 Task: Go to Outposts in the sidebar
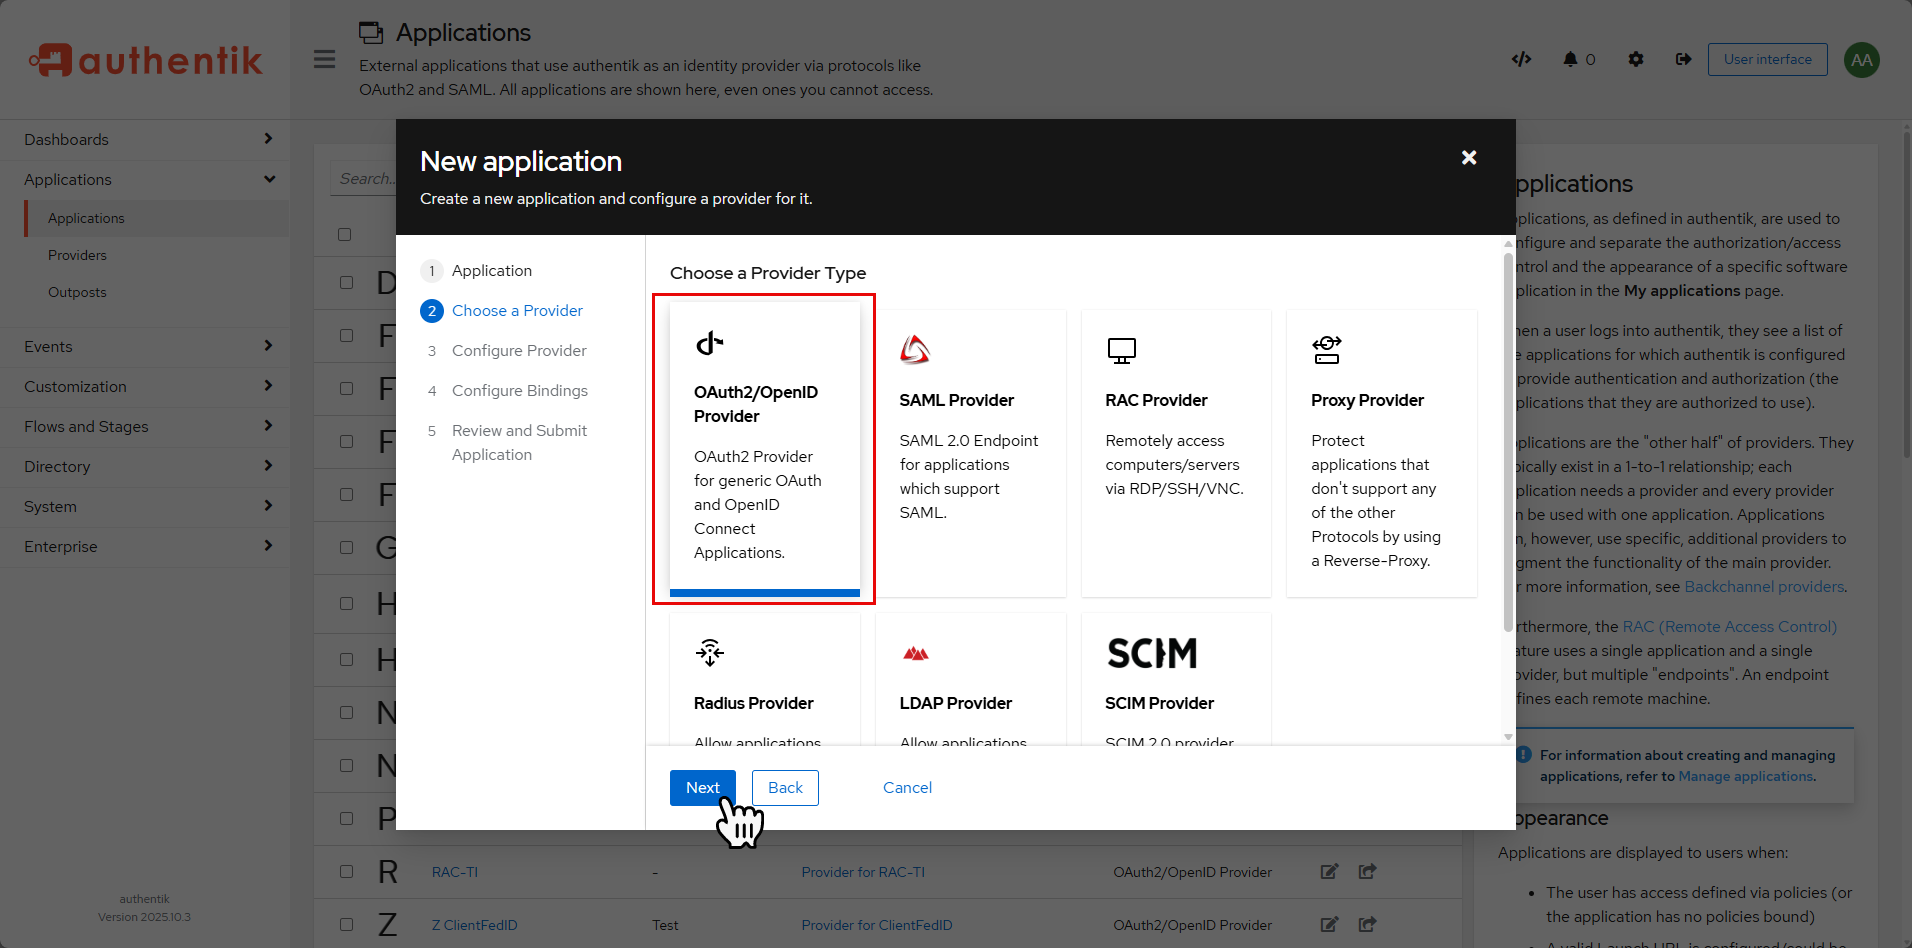pyautogui.click(x=77, y=293)
